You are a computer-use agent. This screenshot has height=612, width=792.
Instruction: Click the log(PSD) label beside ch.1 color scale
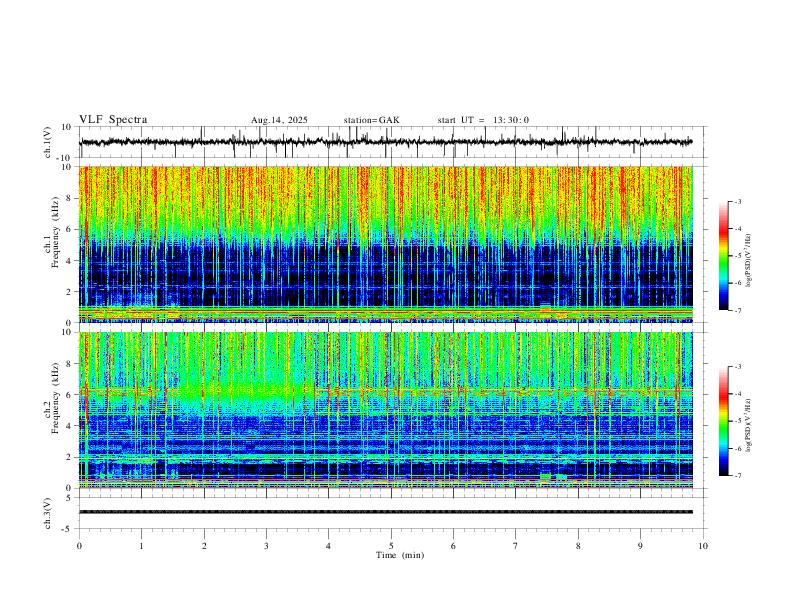point(749,261)
